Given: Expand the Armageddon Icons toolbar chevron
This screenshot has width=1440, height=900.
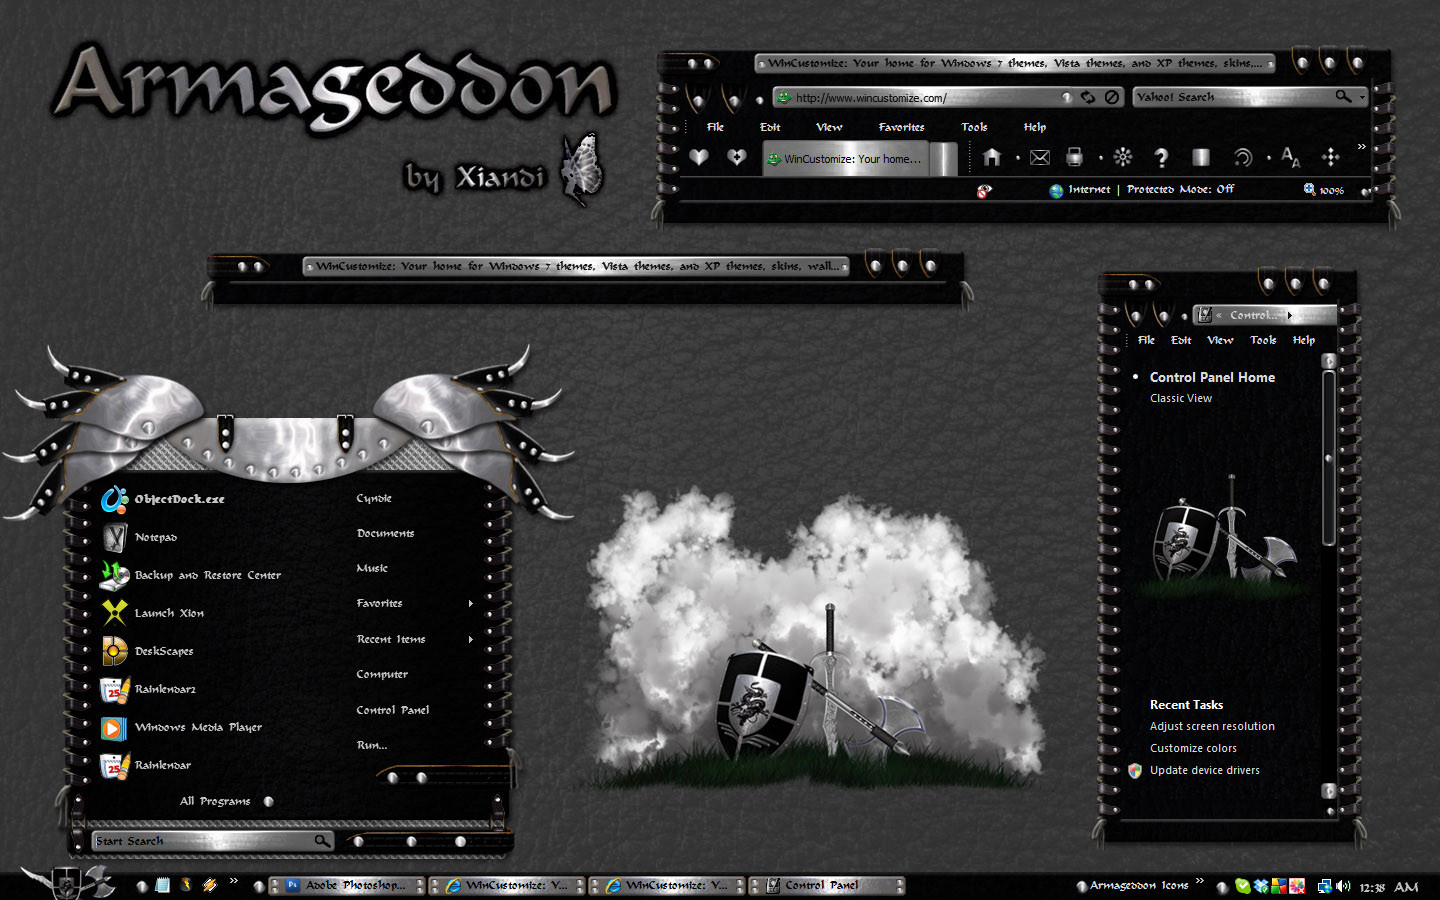Looking at the screenshot, I should [x=1199, y=881].
